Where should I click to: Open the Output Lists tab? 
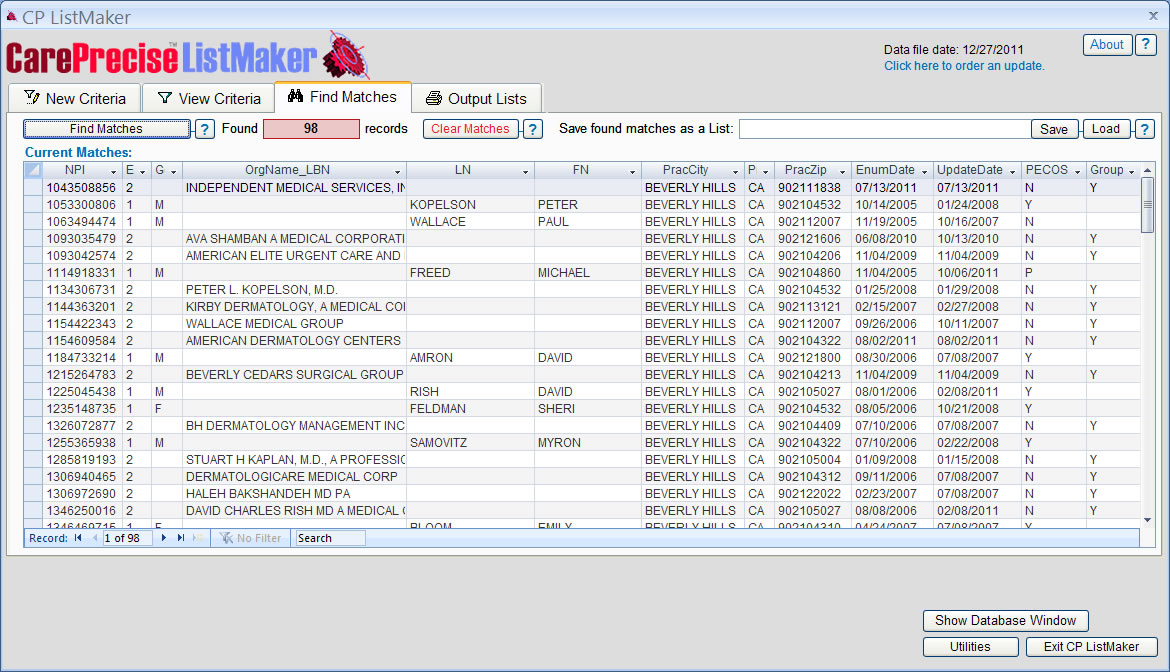[476, 98]
